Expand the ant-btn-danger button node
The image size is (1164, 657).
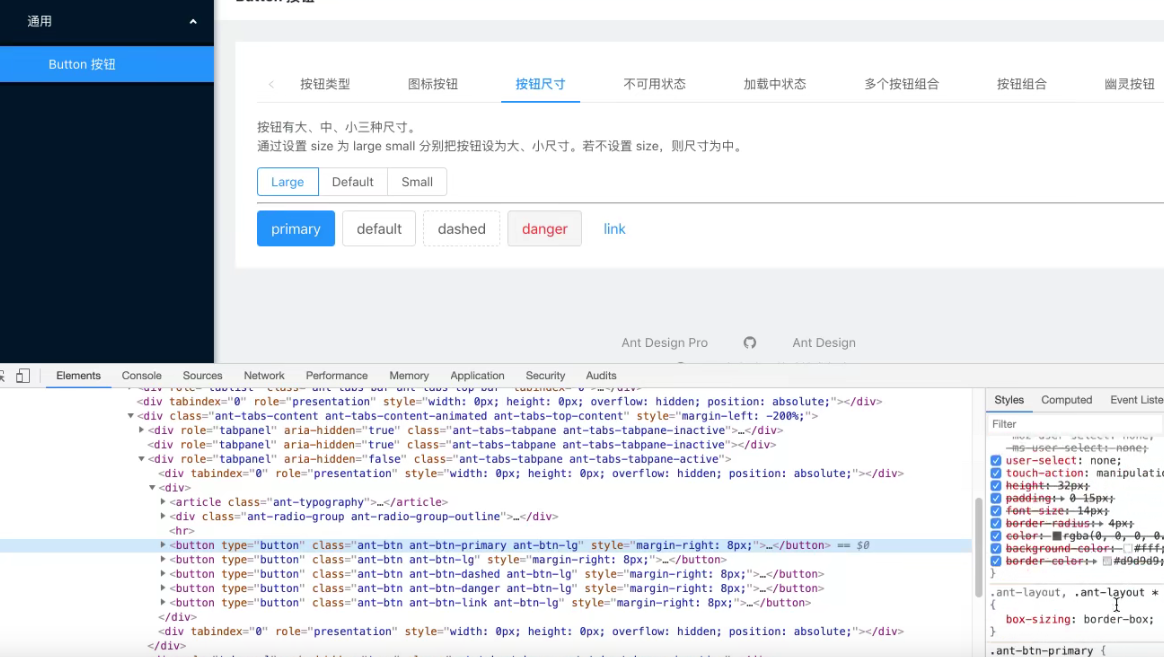163,588
